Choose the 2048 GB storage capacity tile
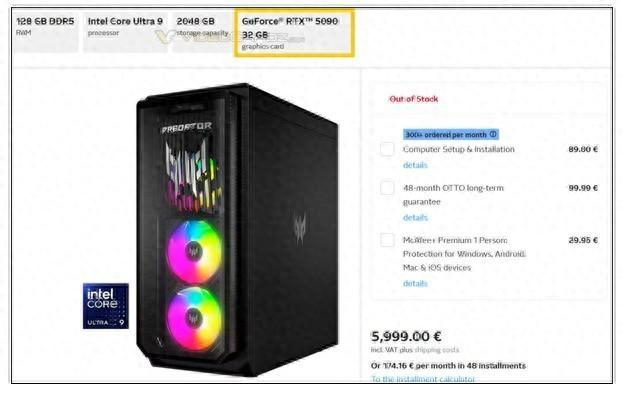Screen dimensions: 623x400 (x=203, y=32)
